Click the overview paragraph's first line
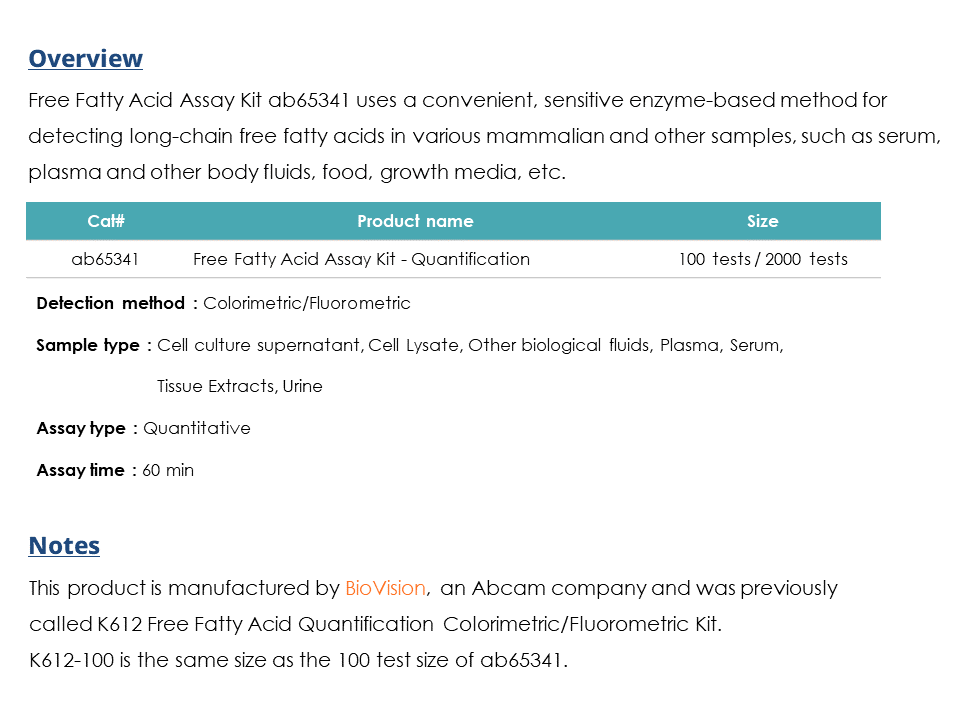 click(457, 100)
